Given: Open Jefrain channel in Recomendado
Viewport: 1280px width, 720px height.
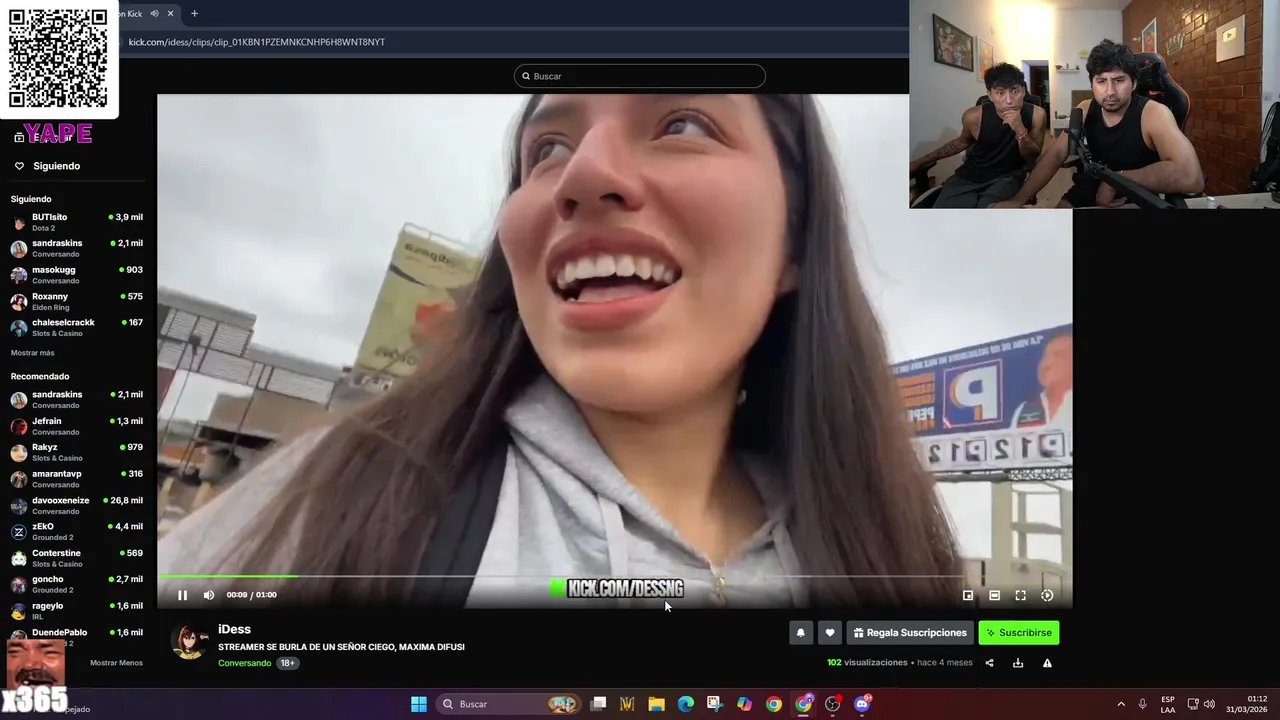Looking at the screenshot, I should (77, 426).
